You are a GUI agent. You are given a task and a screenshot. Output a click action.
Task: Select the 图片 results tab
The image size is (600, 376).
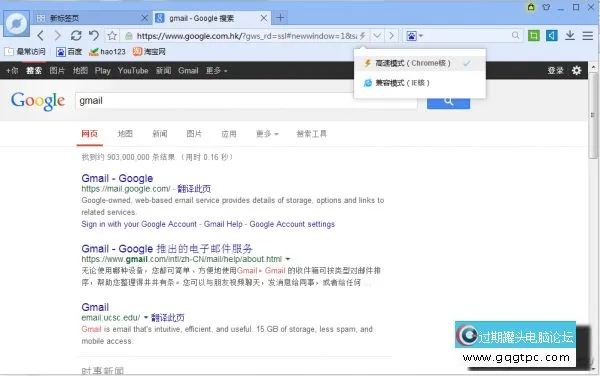[x=194, y=134]
